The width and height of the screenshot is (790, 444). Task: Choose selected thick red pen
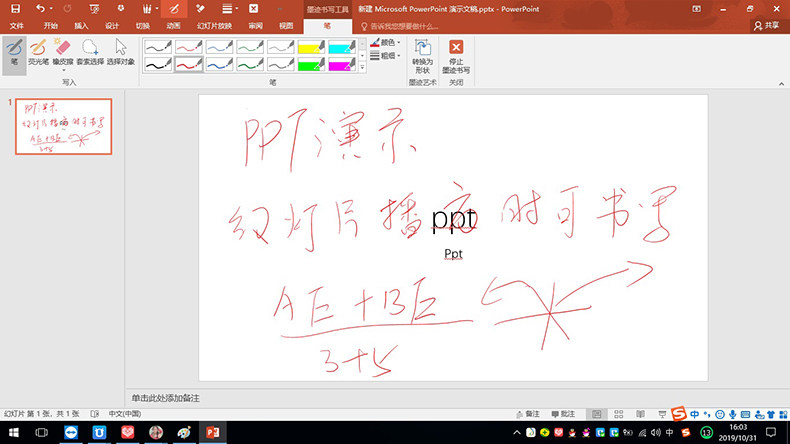[188, 65]
